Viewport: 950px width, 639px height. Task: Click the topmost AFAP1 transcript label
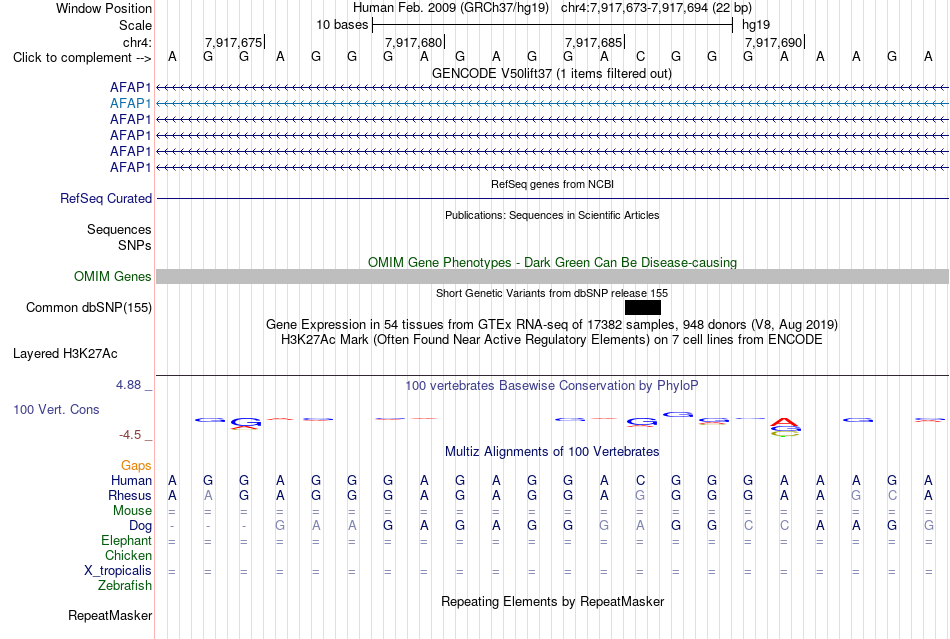(x=130, y=87)
